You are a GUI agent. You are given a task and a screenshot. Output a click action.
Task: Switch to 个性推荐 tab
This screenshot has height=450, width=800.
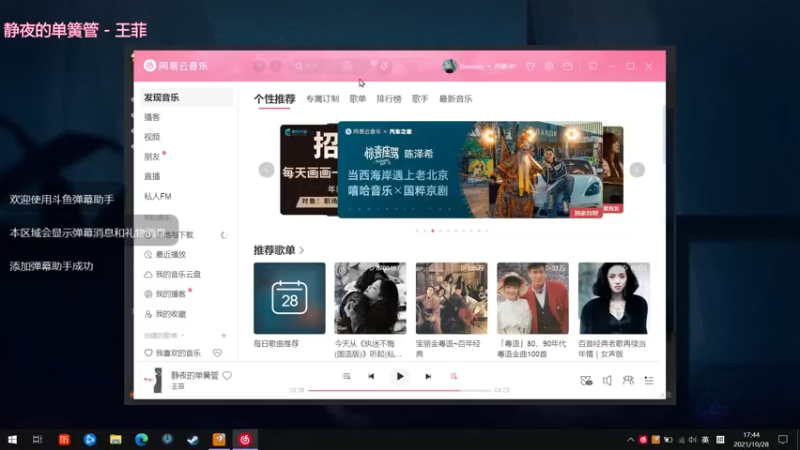tap(274, 99)
